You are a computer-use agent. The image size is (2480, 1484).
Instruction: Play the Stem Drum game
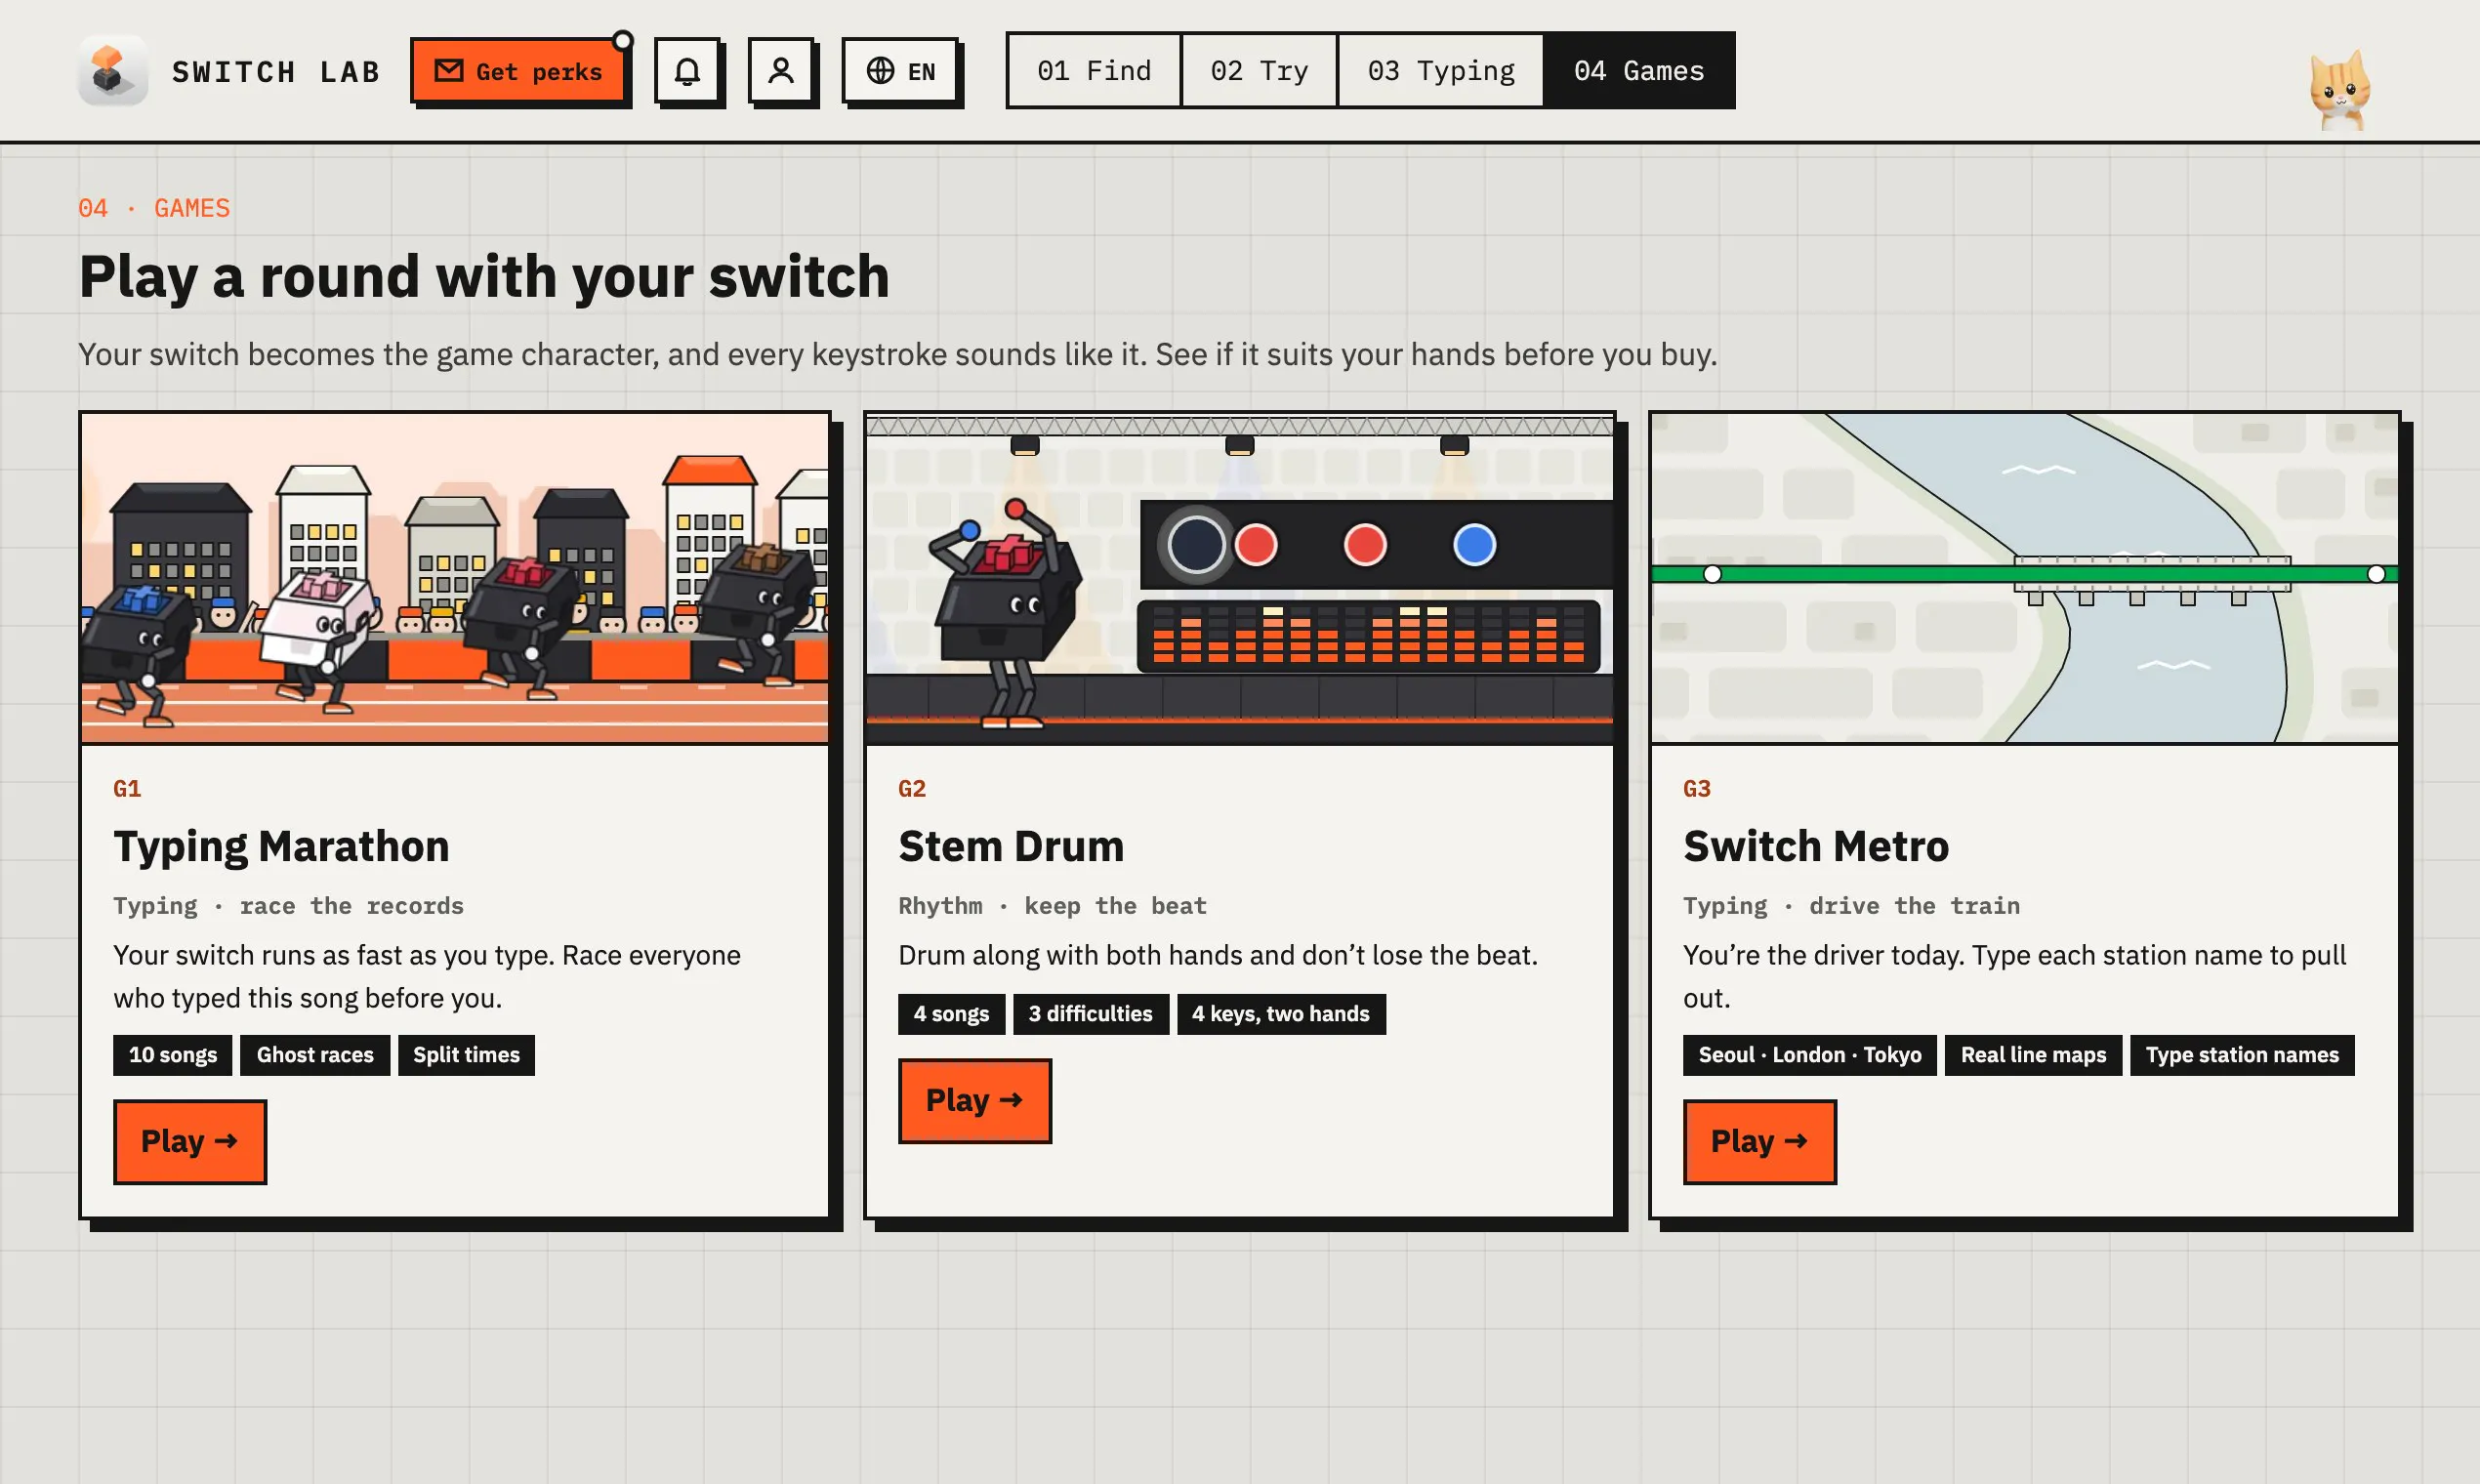pyautogui.click(x=975, y=1101)
